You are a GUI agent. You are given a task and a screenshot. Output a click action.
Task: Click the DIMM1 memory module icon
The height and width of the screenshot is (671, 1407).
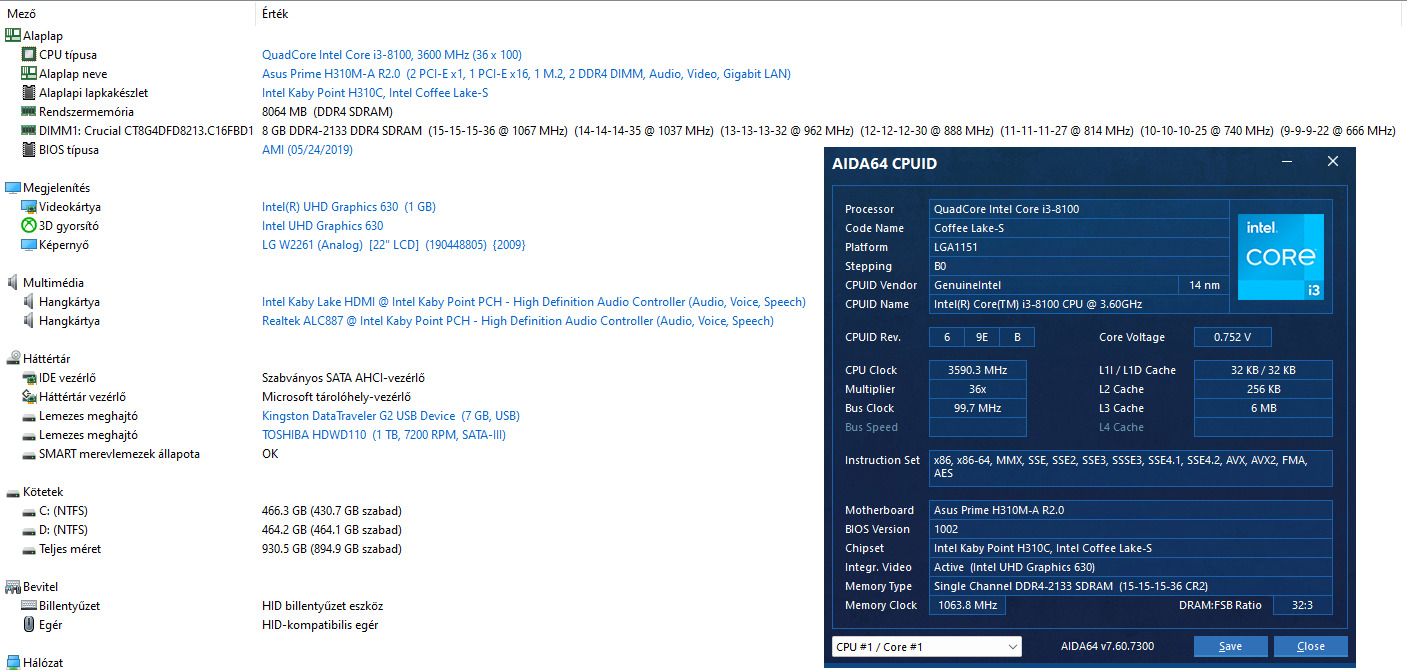pos(29,131)
